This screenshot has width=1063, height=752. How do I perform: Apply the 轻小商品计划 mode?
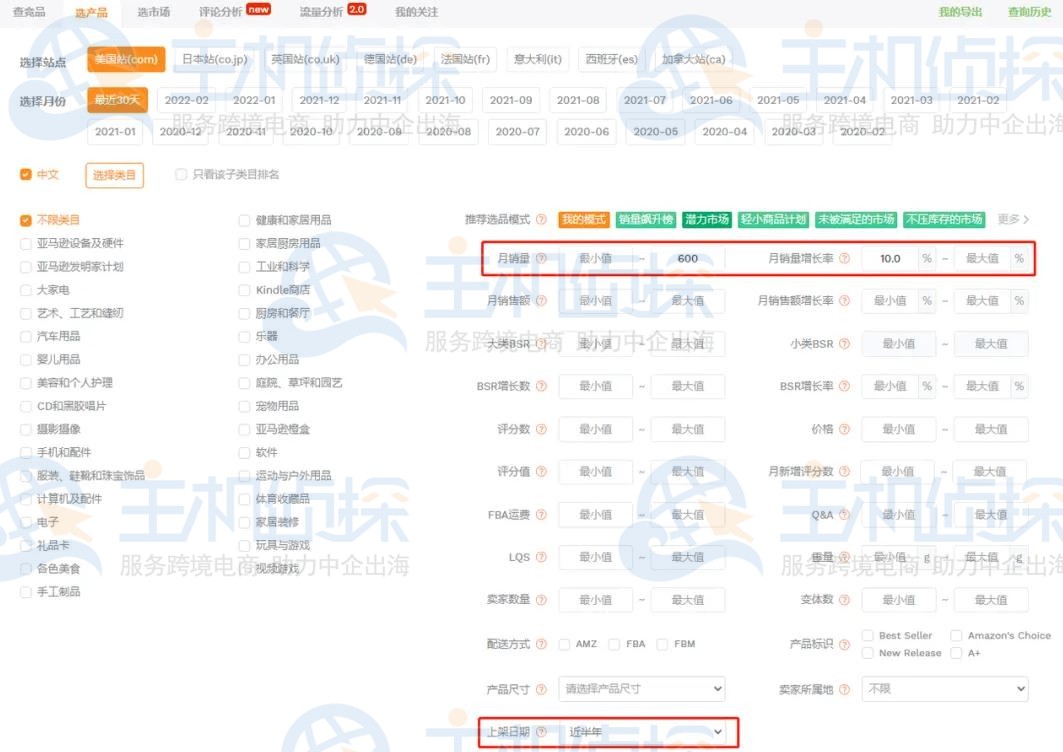coord(774,219)
